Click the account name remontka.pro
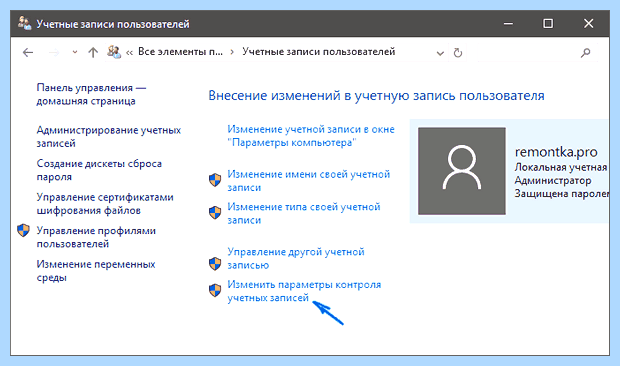This screenshot has height=366, width=620. [x=556, y=152]
